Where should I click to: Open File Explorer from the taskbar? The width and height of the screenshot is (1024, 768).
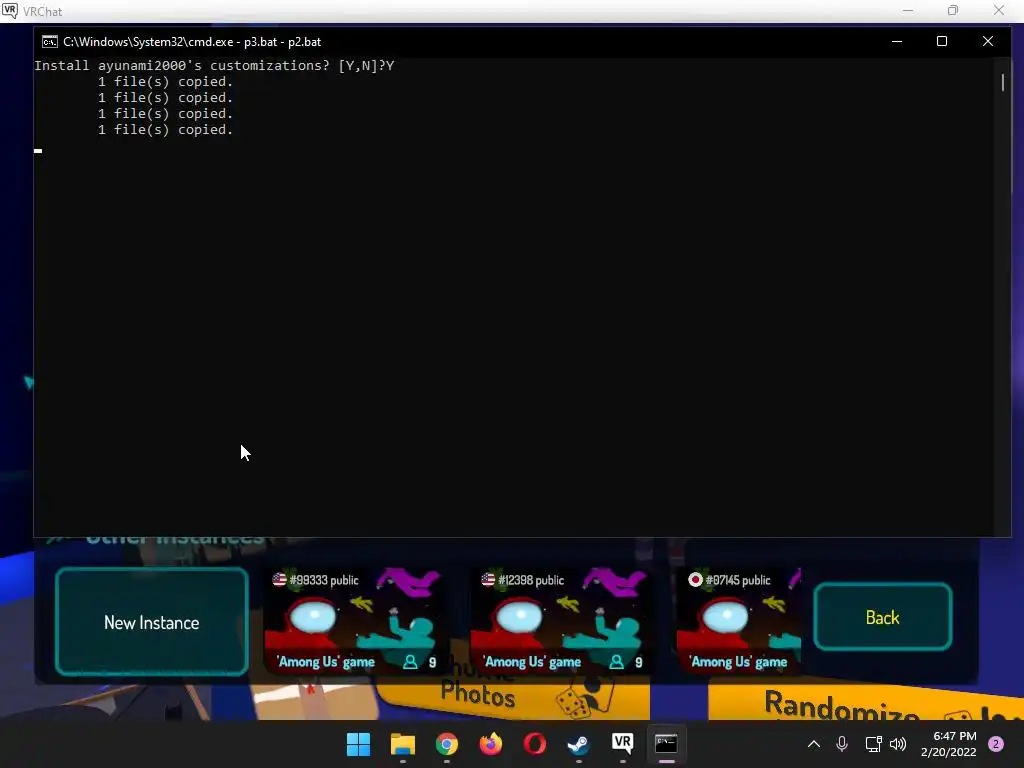click(402, 744)
